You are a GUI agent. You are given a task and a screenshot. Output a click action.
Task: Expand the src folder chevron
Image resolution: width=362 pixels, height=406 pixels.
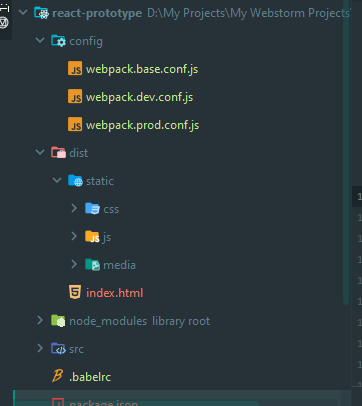point(40,348)
